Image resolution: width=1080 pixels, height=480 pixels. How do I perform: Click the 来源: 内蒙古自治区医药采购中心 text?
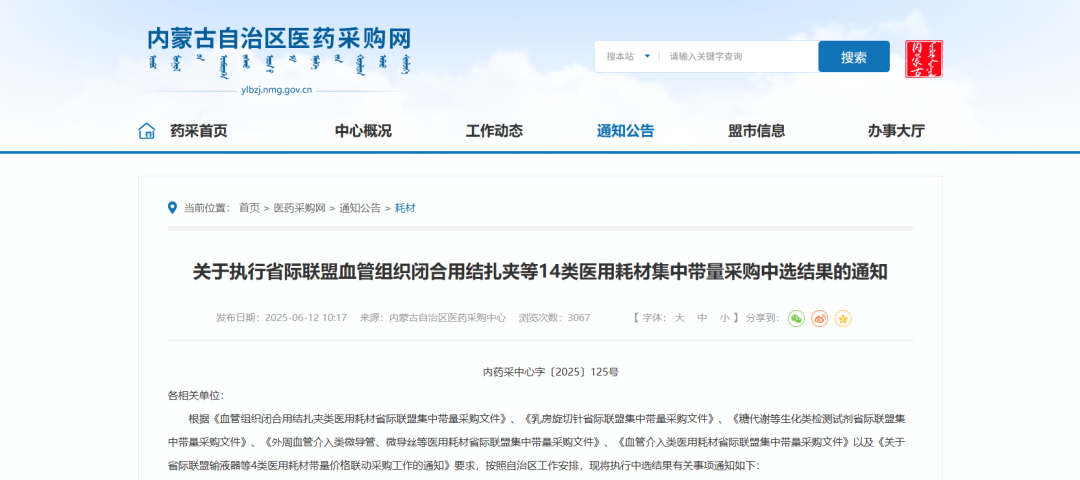pos(433,318)
